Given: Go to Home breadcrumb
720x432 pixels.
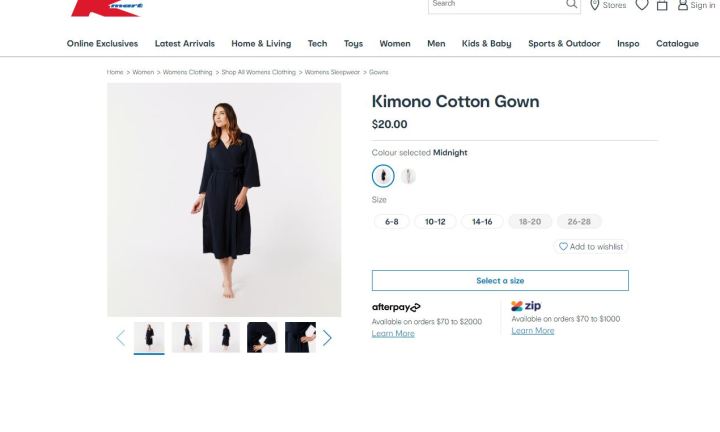Looking at the screenshot, I should pyautogui.click(x=115, y=72).
